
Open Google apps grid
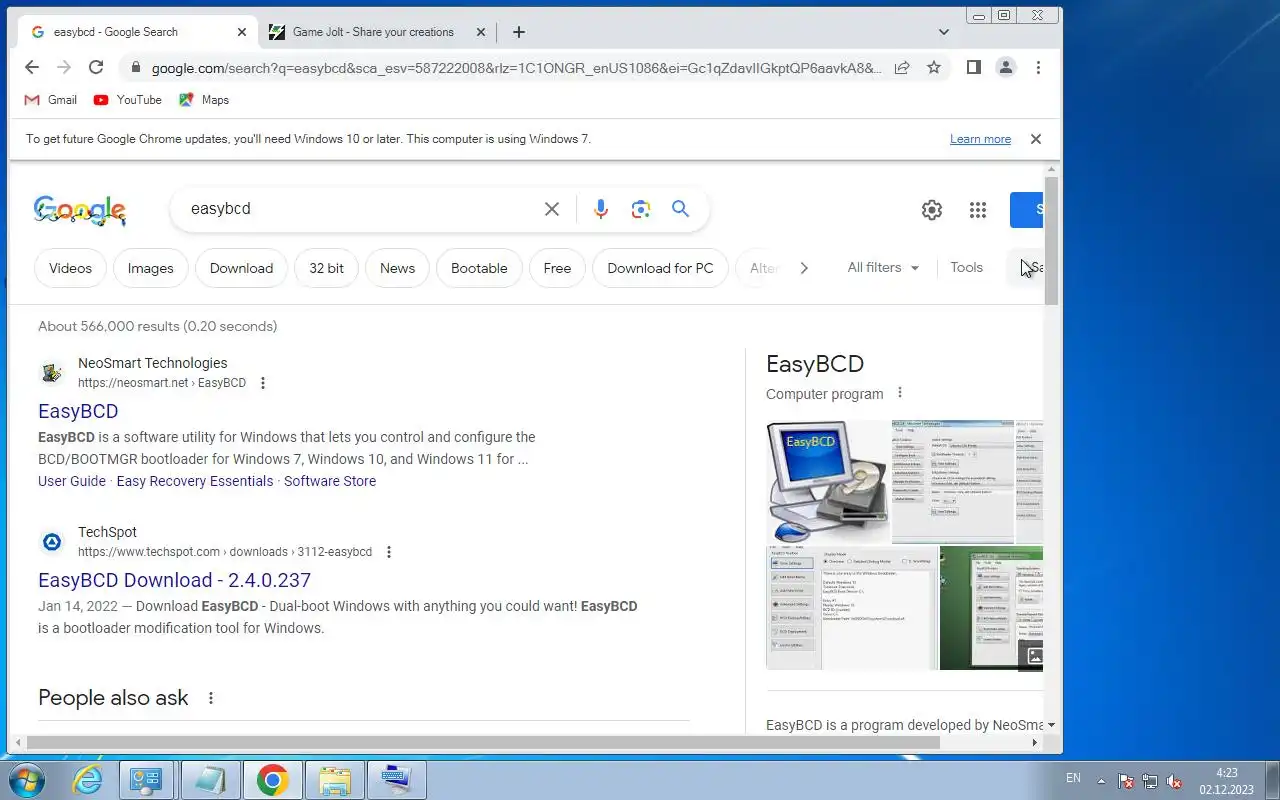pos(978,210)
